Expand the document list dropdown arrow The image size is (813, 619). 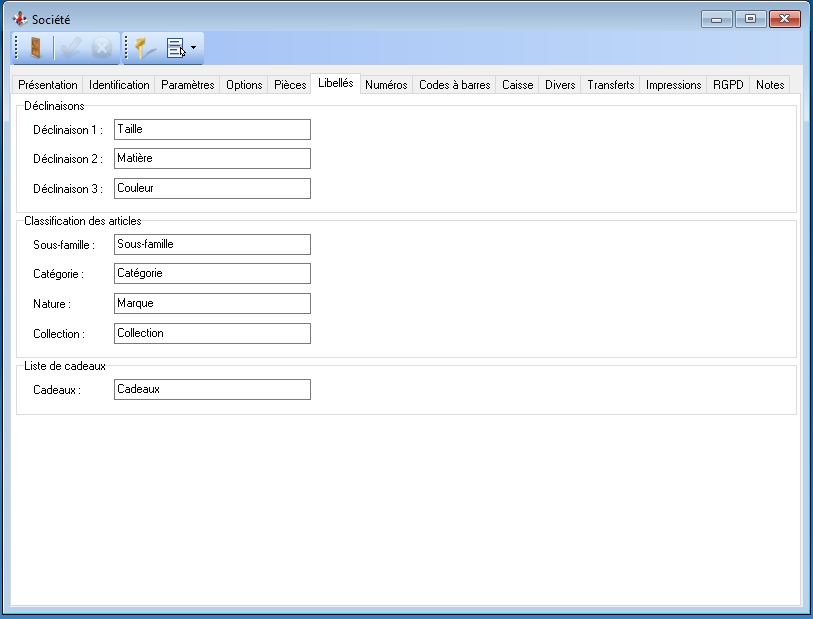coord(194,47)
